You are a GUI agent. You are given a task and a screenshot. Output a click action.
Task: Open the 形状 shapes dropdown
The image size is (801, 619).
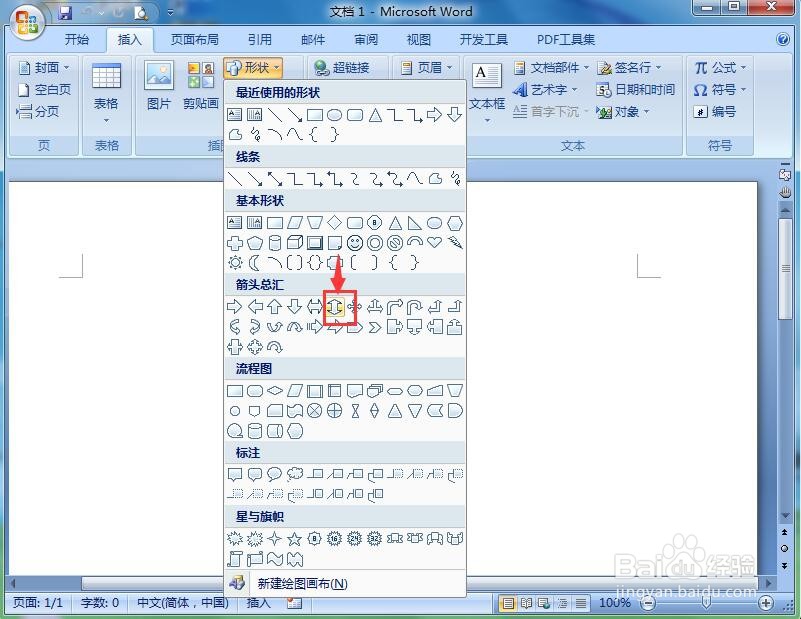click(253, 67)
